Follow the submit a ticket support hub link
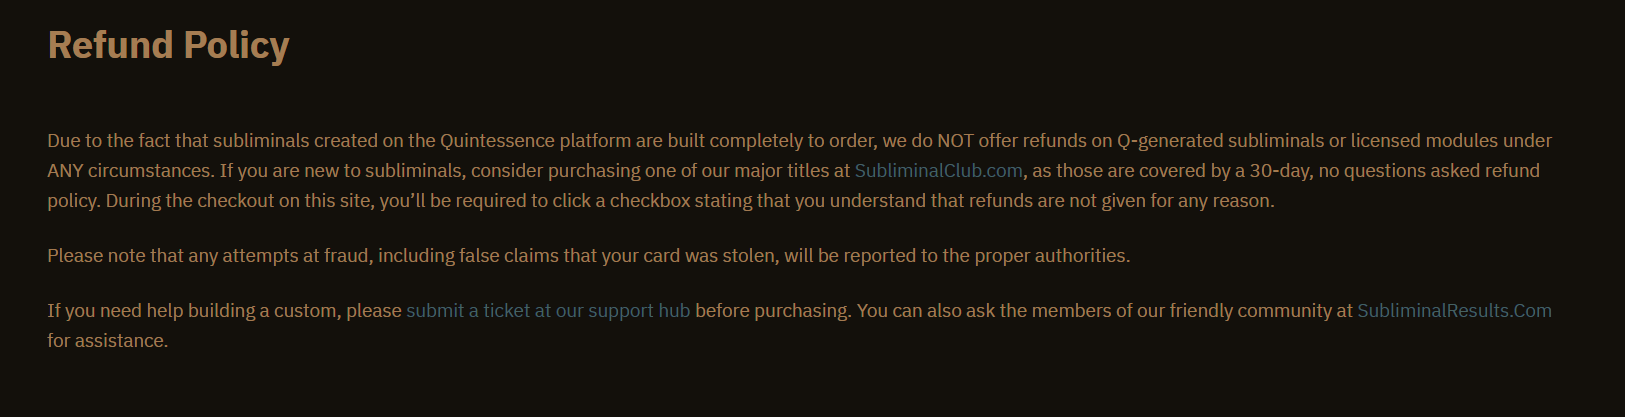1625x417 pixels. point(548,311)
